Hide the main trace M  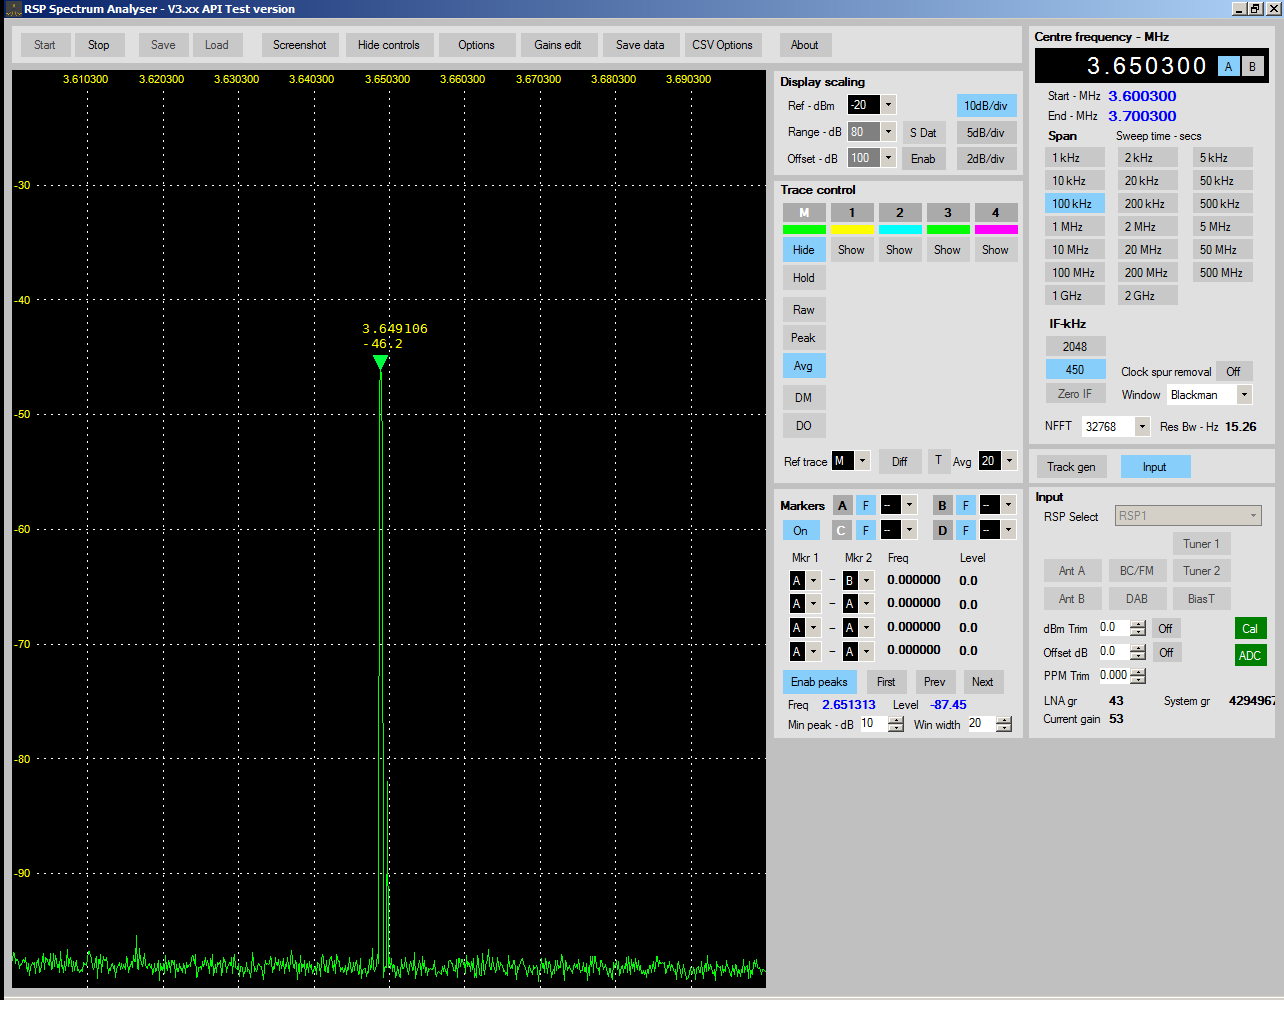pyautogui.click(x=803, y=250)
